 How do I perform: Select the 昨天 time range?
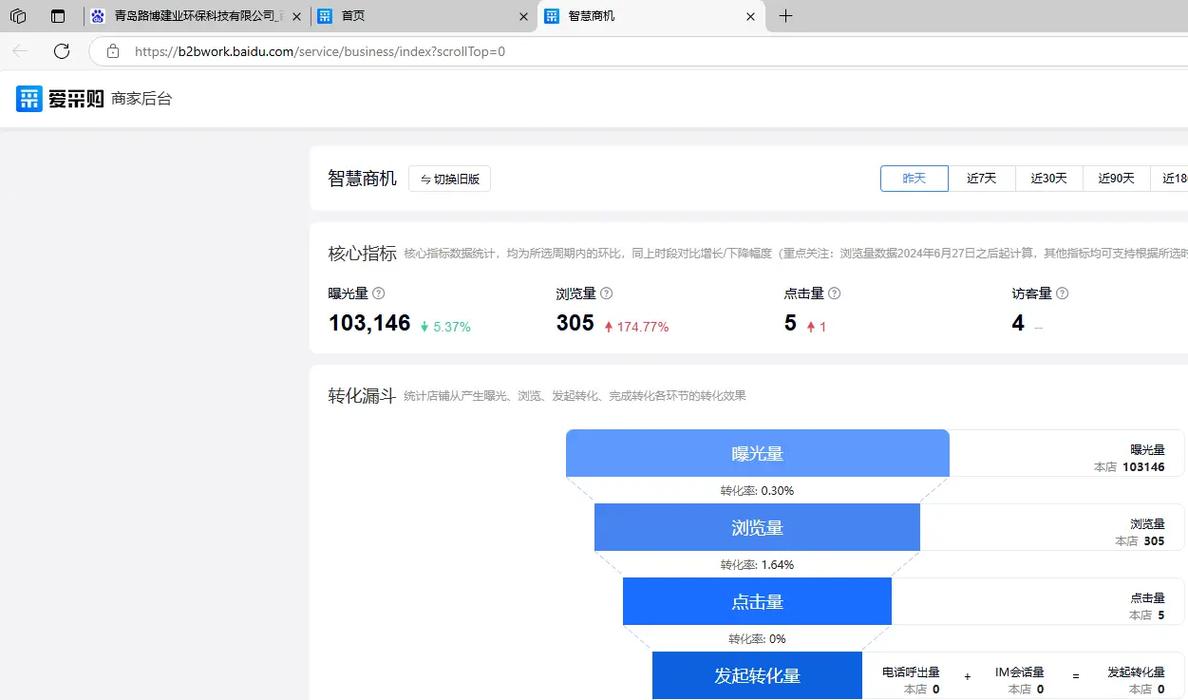click(914, 178)
